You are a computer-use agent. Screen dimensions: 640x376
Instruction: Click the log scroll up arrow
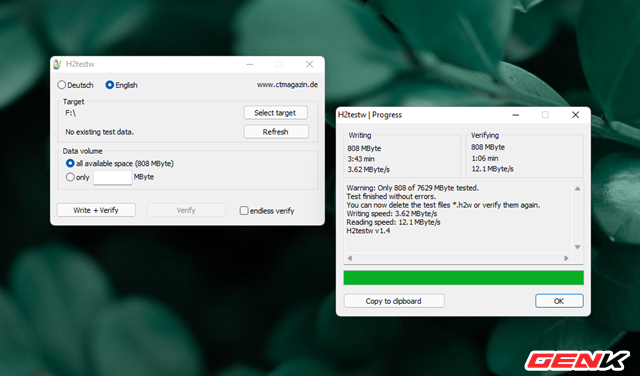click(x=577, y=189)
